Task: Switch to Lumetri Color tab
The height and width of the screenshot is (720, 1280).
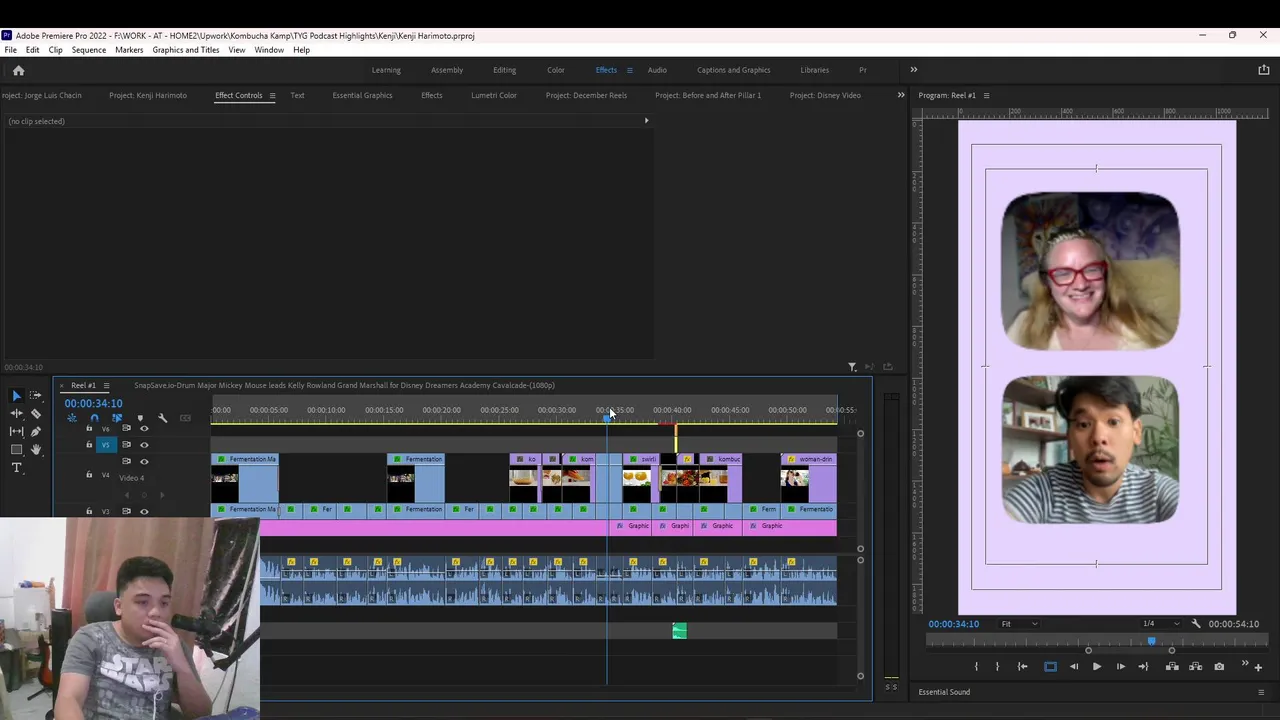Action: (x=494, y=96)
